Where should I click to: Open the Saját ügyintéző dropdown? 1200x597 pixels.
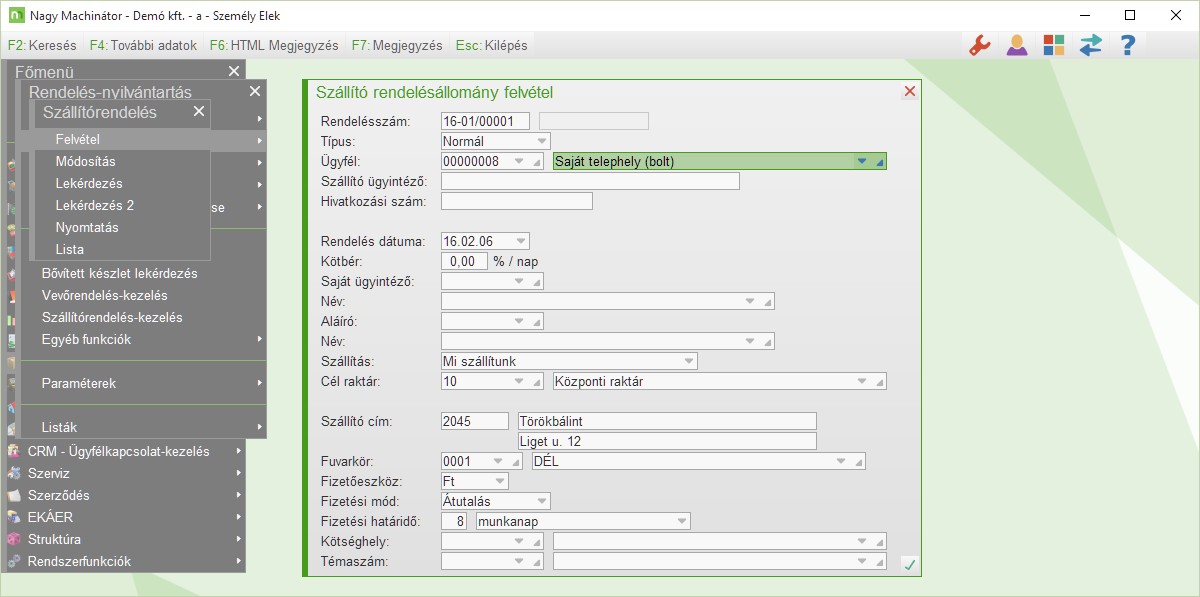[521, 281]
